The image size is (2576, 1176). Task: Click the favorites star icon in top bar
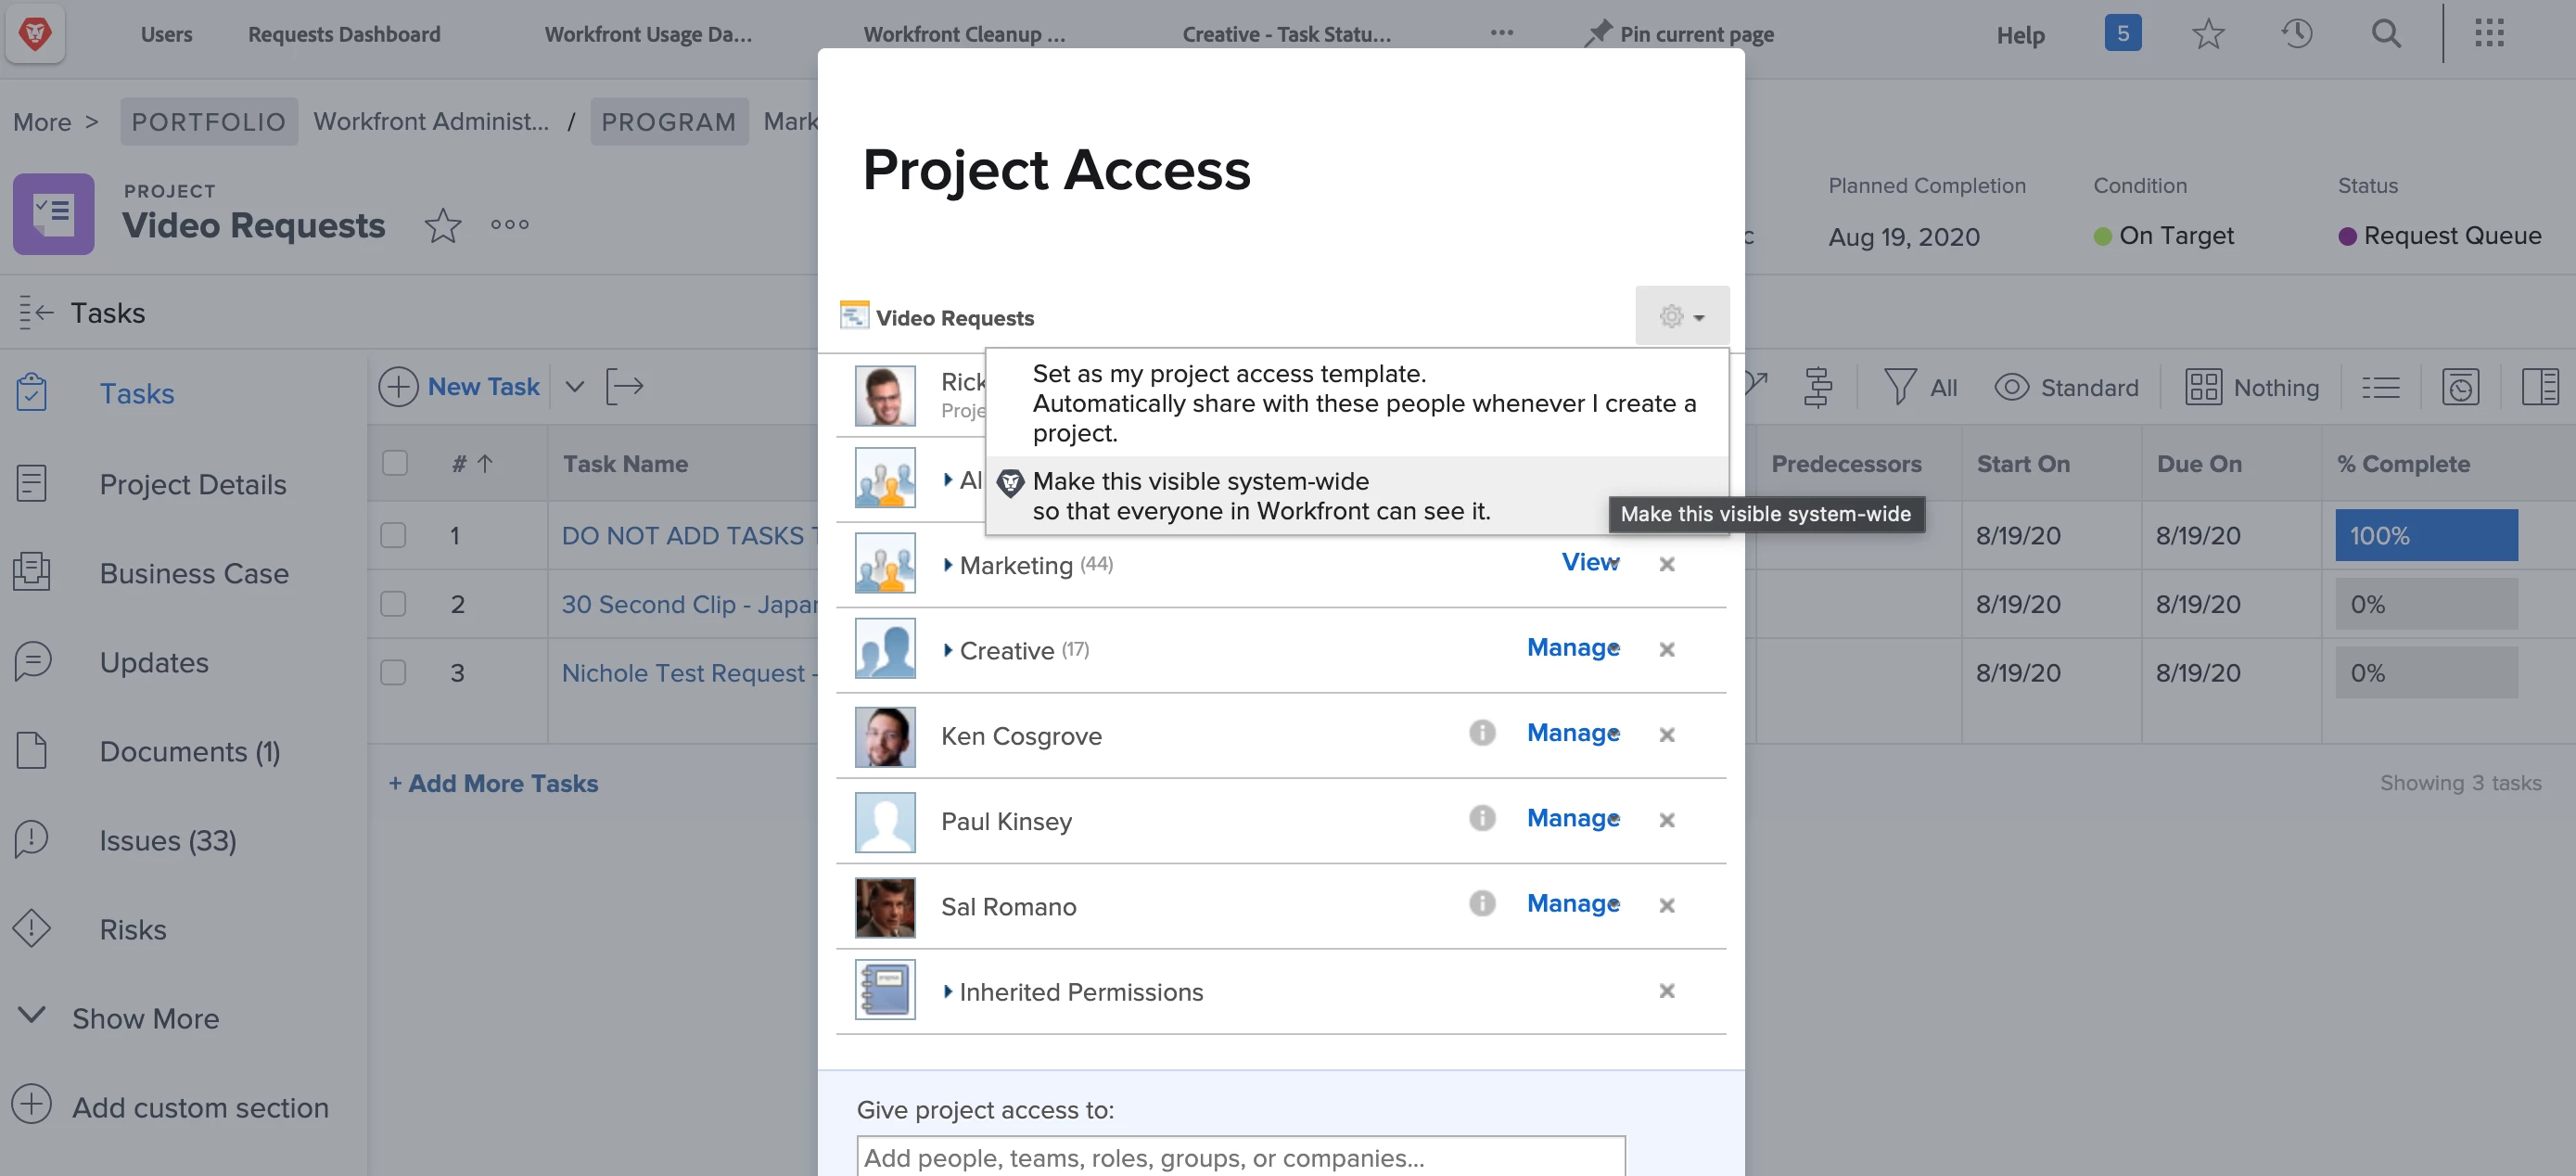click(x=2207, y=34)
